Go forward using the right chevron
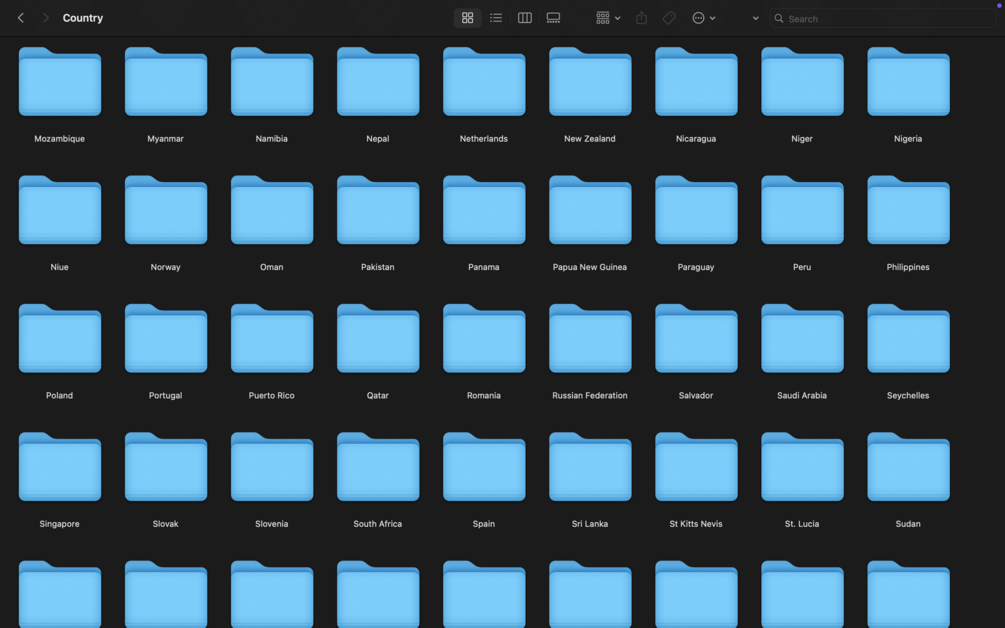 [46, 18]
